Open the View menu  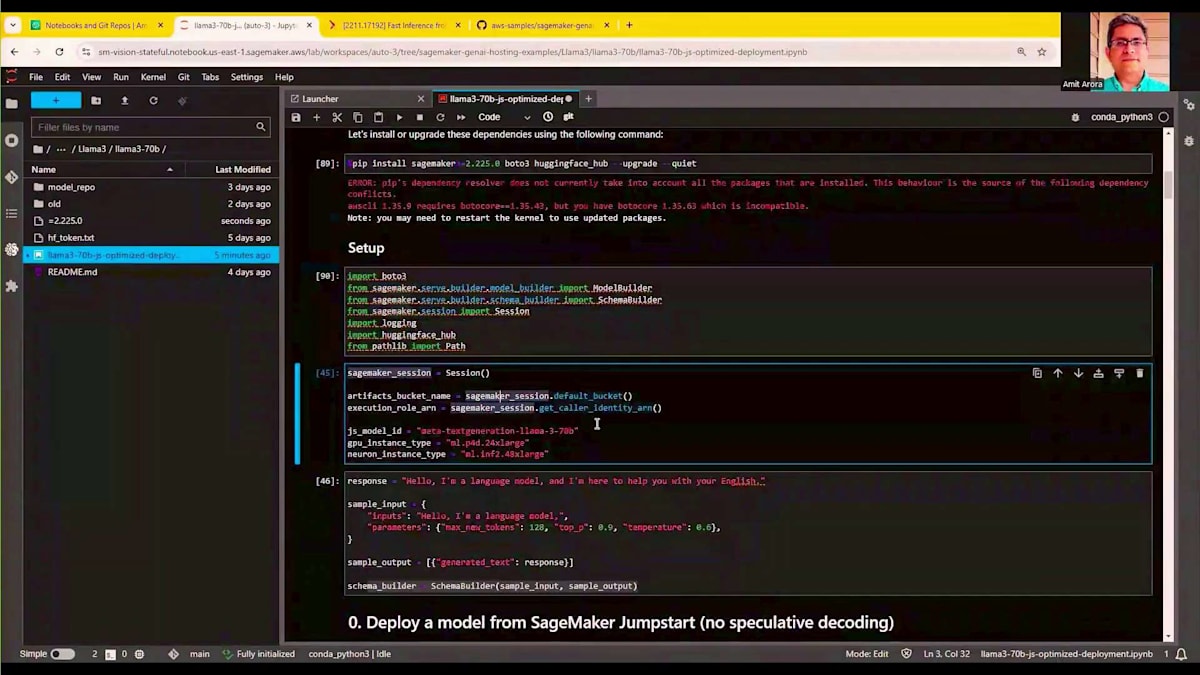coord(91,77)
